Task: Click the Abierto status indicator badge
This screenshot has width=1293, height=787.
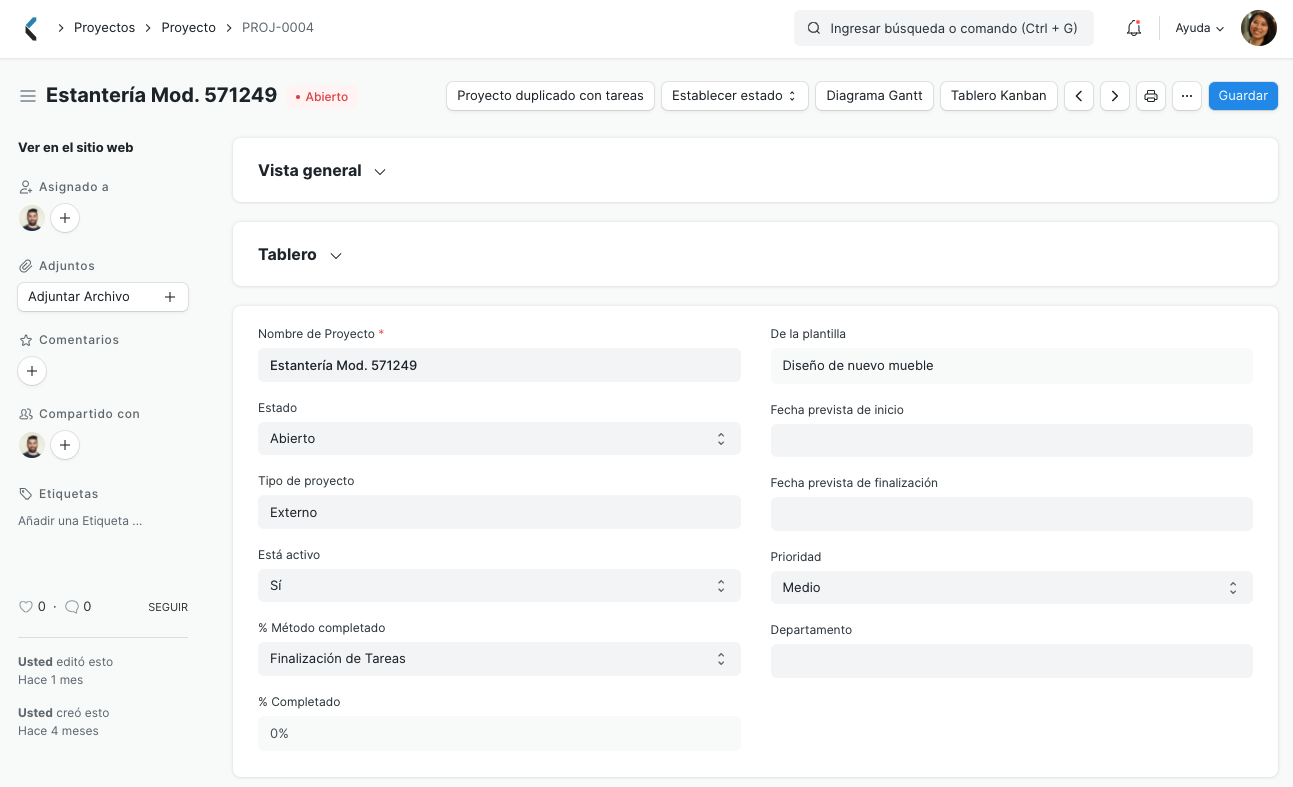Action: click(x=322, y=97)
